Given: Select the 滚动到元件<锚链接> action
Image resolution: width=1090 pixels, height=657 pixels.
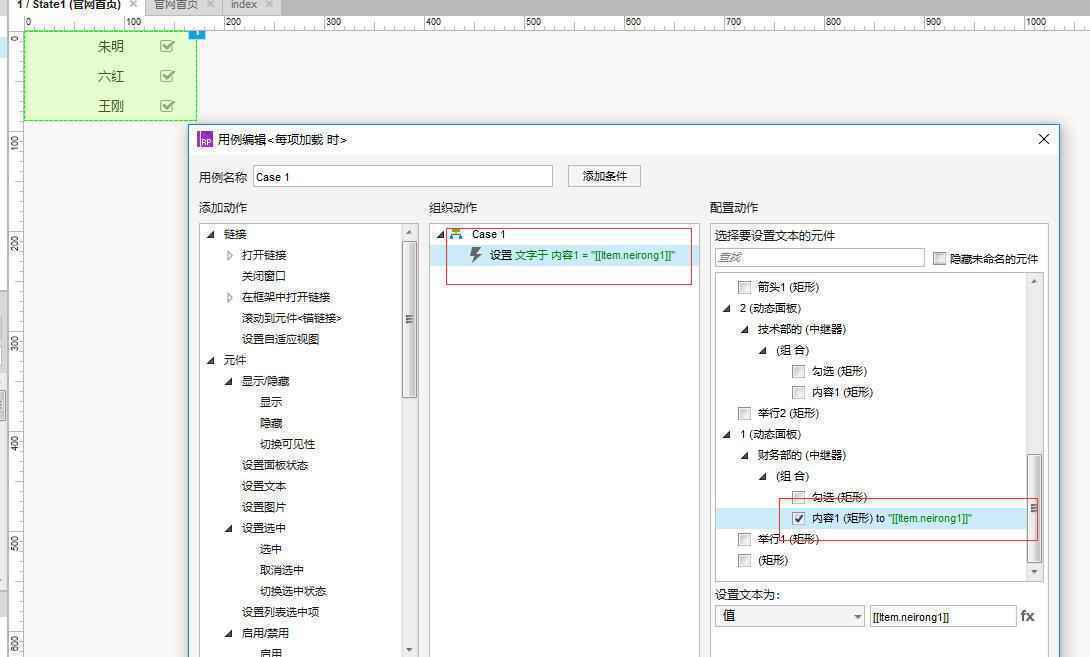Looking at the screenshot, I should pyautogui.click(x=291, y=318).
